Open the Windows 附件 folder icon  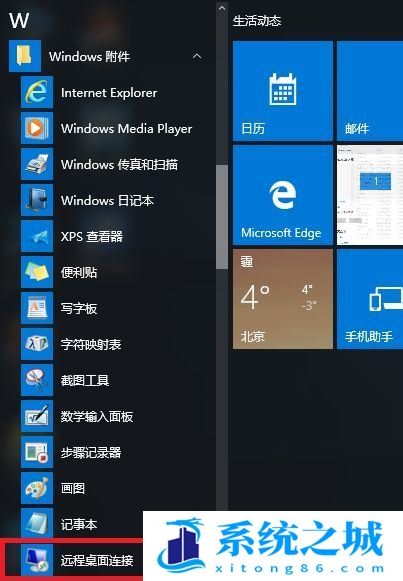(25, 56)
